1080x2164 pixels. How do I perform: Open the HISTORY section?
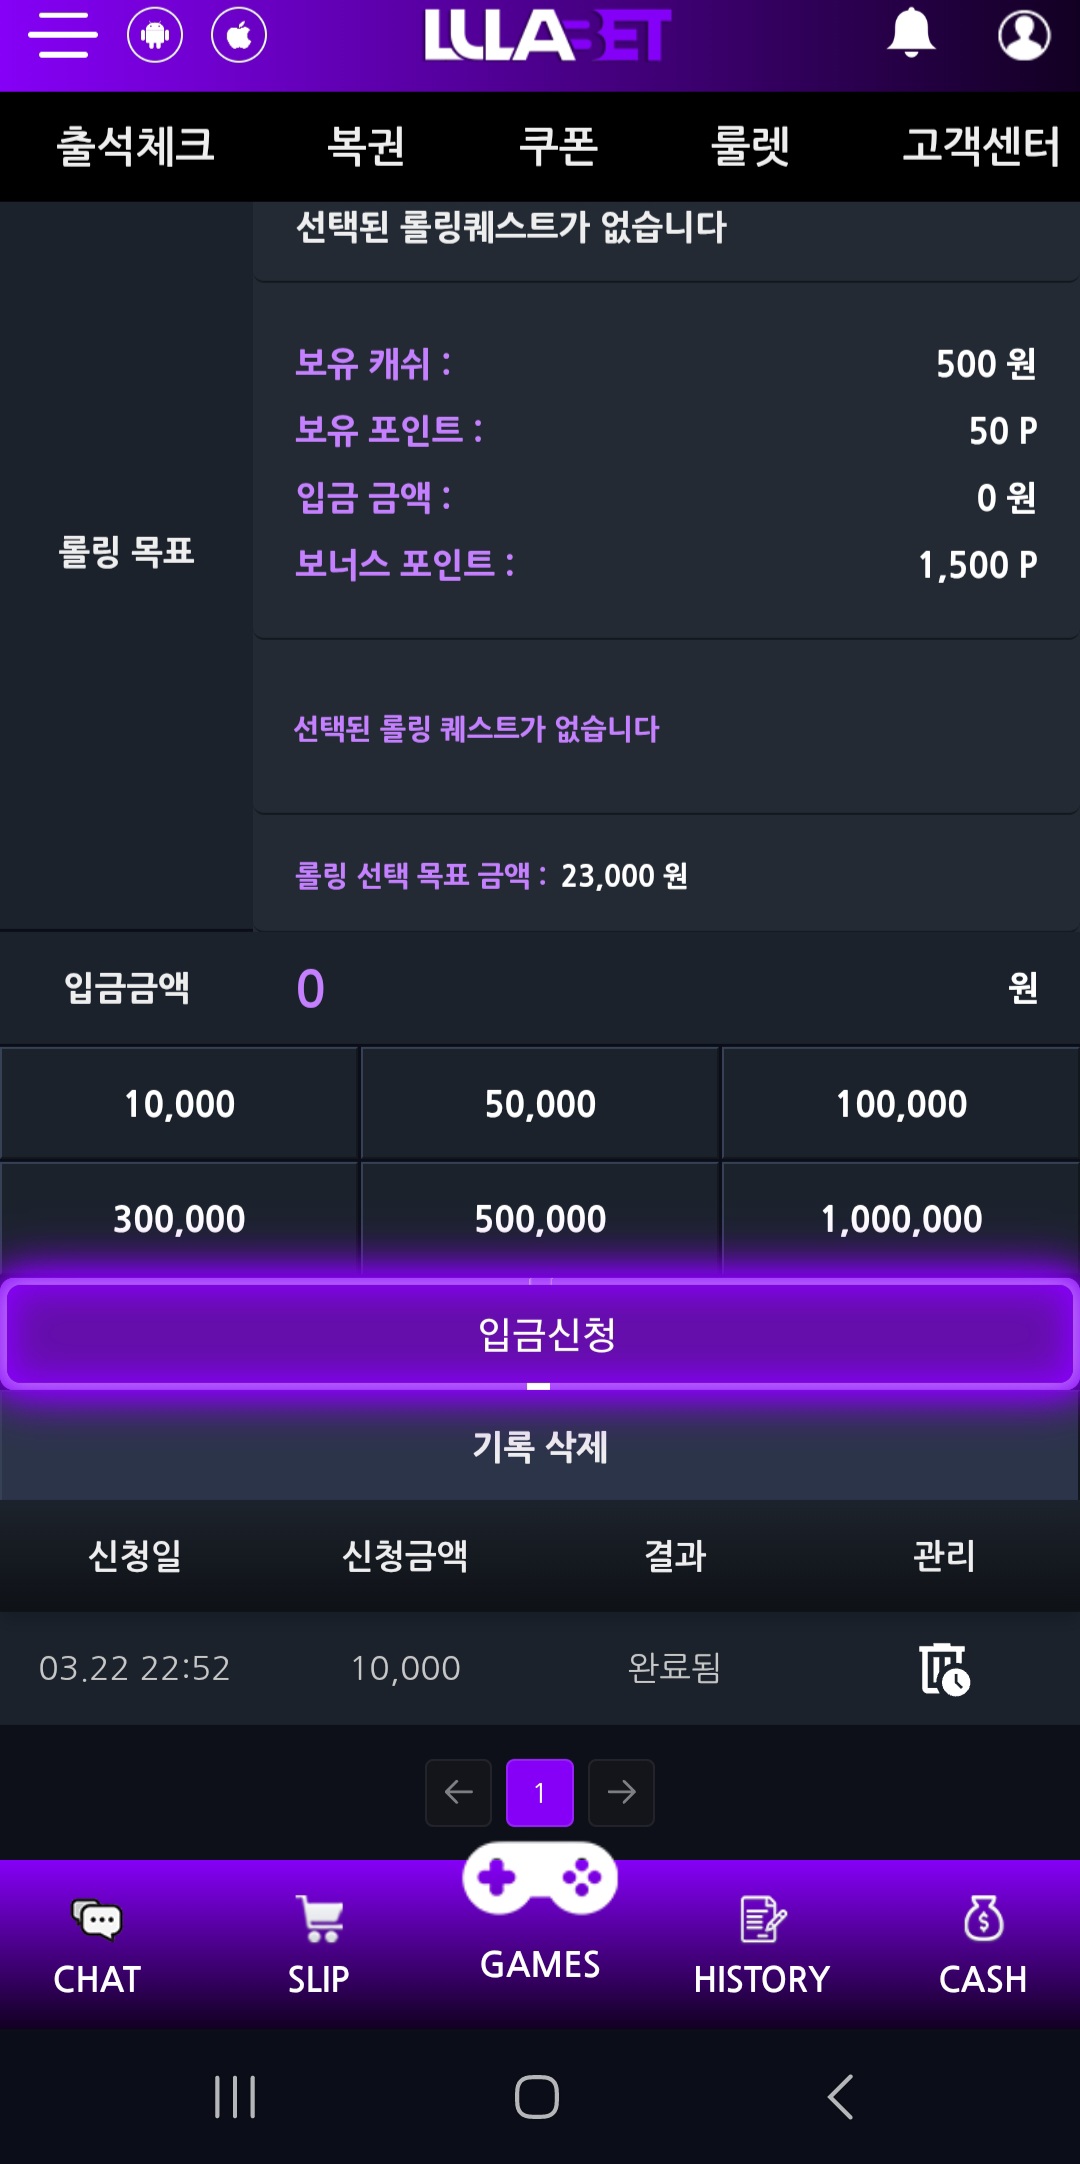762,1946
